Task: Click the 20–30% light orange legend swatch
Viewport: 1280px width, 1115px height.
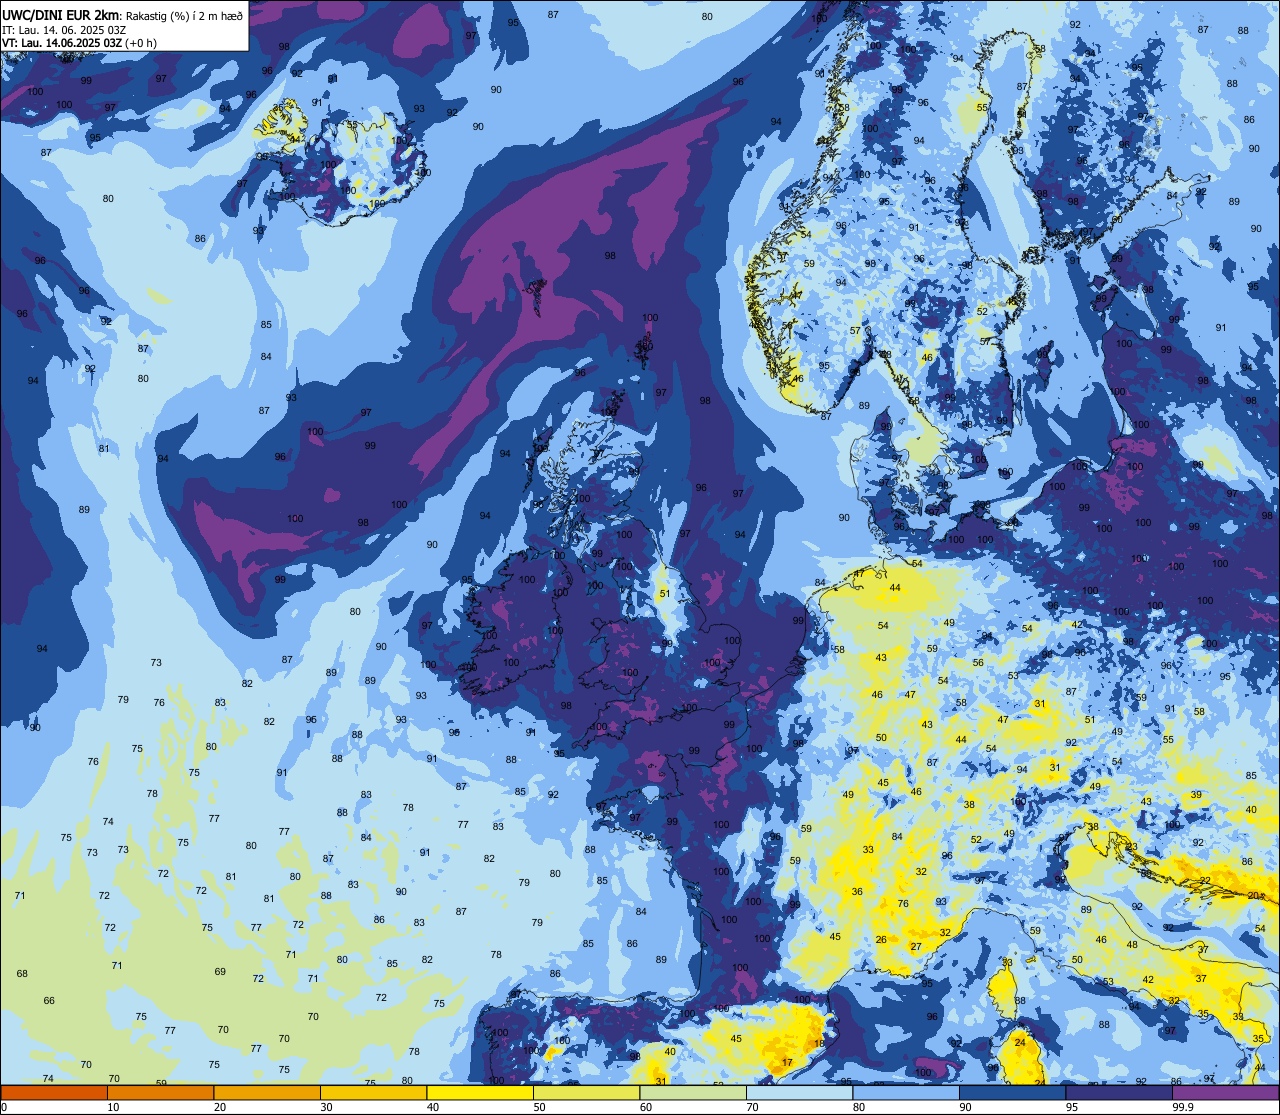Action: pos(267,1092)
